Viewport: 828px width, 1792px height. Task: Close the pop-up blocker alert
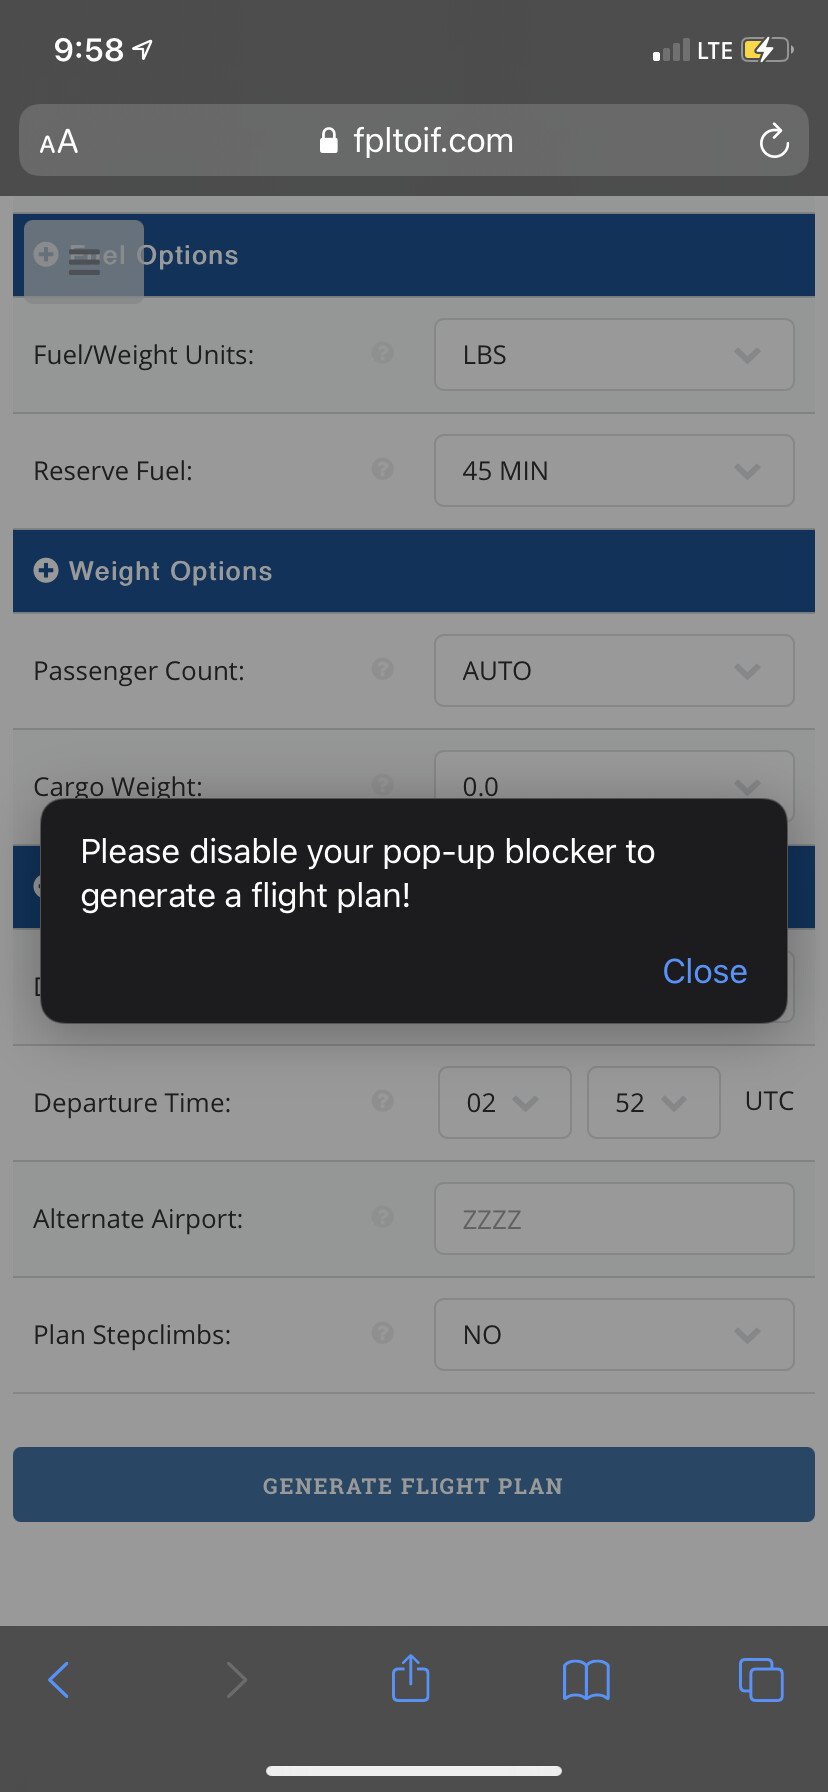click(704, 971)
